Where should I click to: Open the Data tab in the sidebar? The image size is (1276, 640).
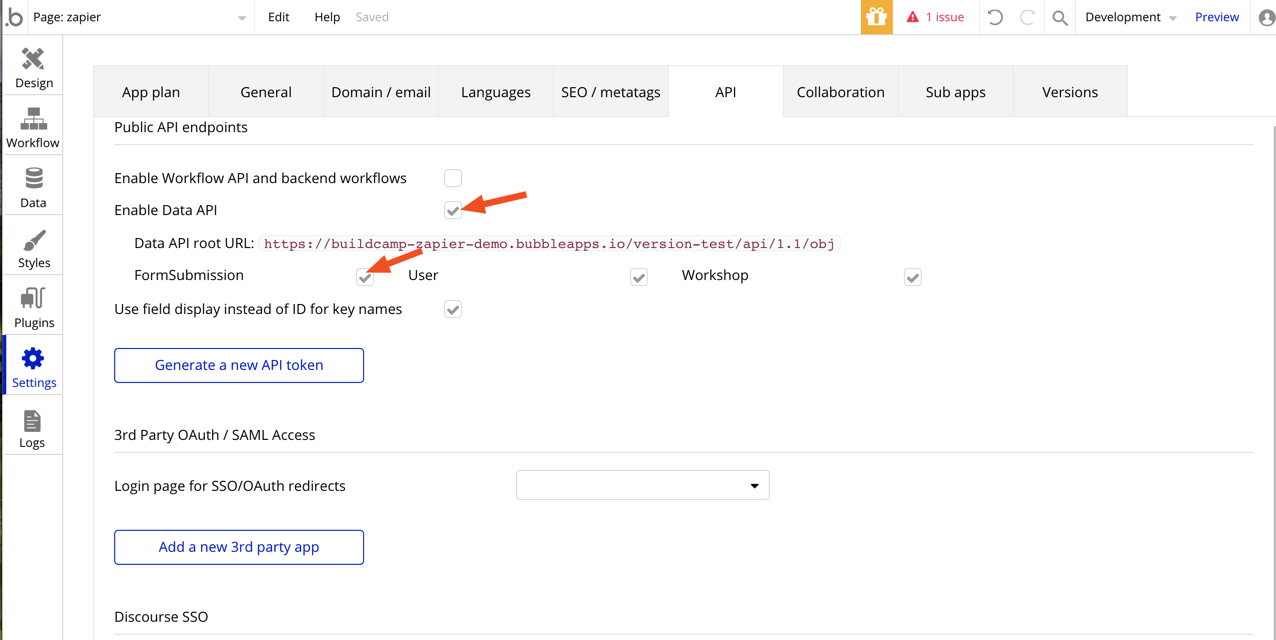pos(33,185)
